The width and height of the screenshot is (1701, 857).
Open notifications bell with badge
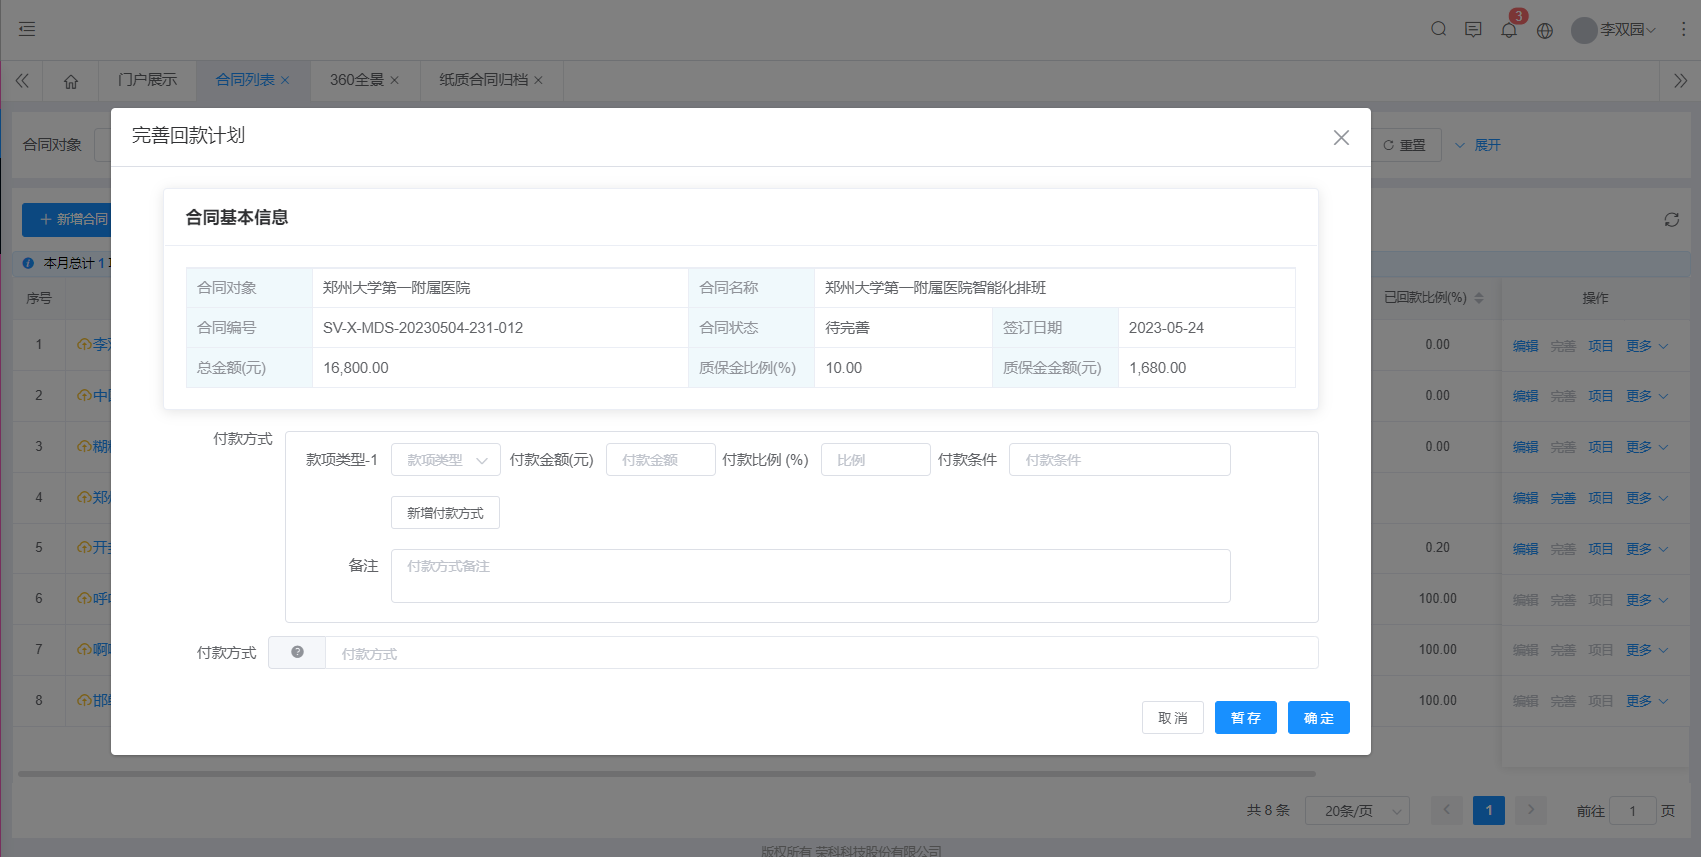[1509, 30]
